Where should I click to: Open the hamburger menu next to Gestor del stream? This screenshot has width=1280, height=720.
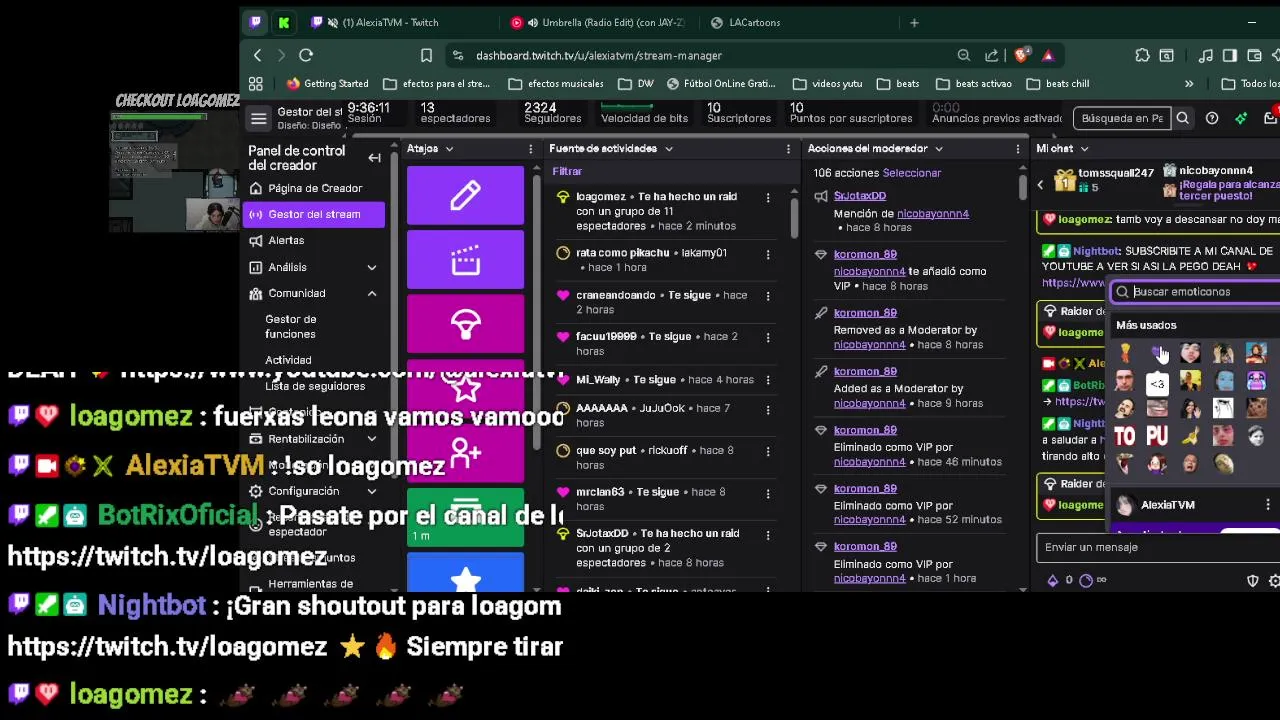point(259,119)
